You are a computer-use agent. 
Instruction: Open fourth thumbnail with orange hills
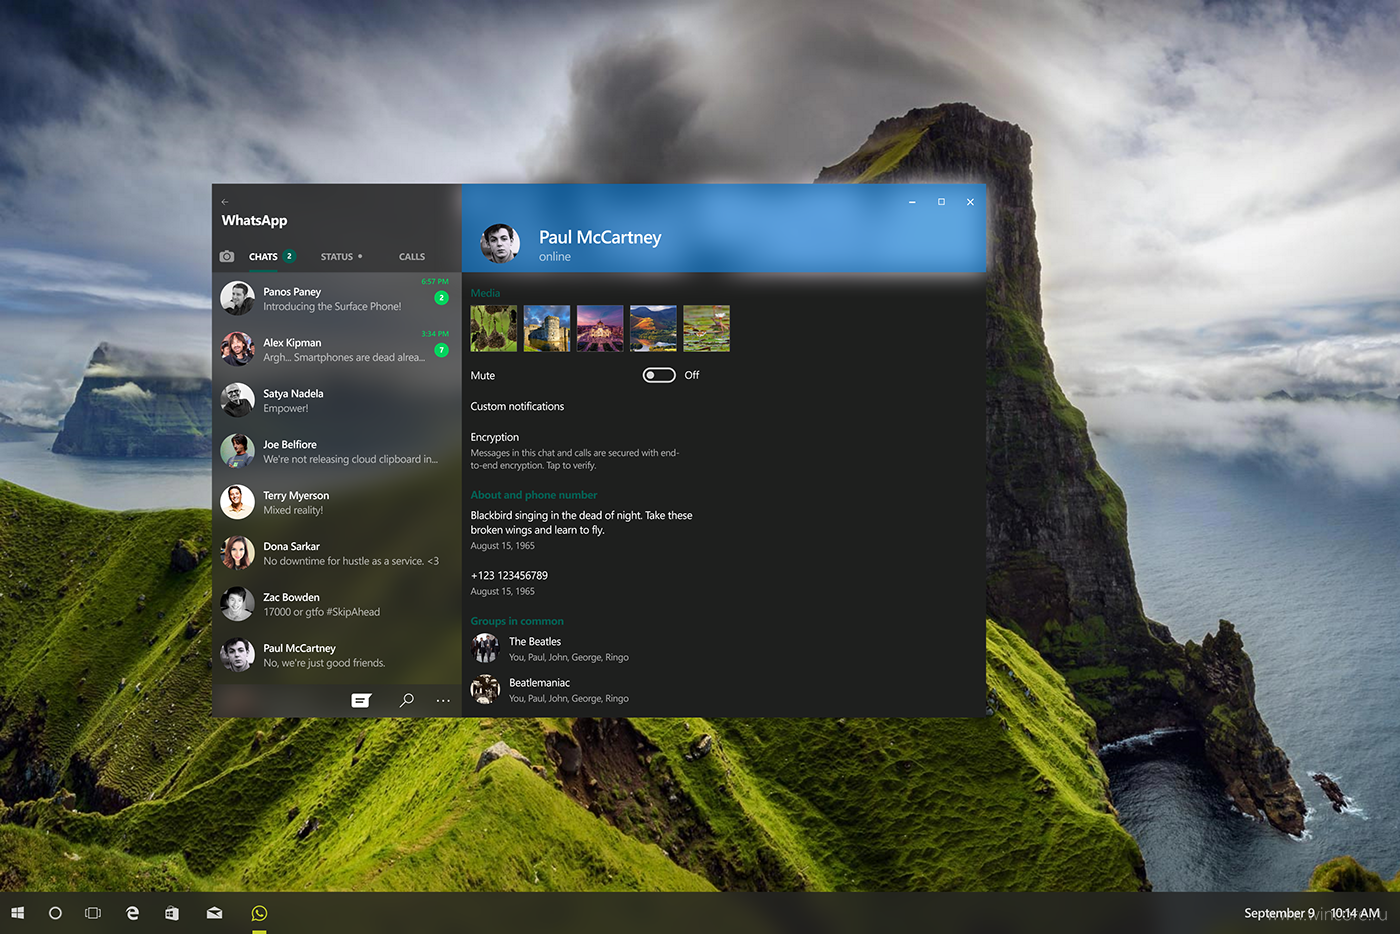[x=653, y=328]
